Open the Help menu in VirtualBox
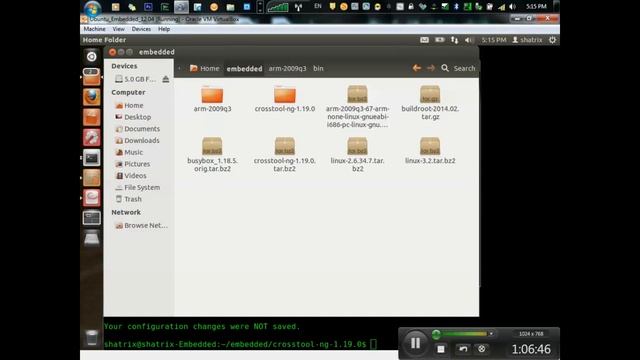The width and height of the screenshot is (640, 360). pyautogui.click(x=164, y=29)
